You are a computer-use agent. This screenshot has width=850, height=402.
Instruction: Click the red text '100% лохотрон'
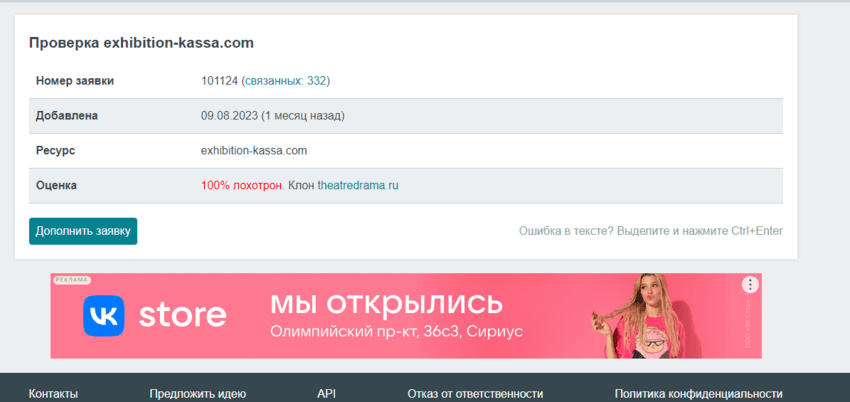tap(242, 185)
